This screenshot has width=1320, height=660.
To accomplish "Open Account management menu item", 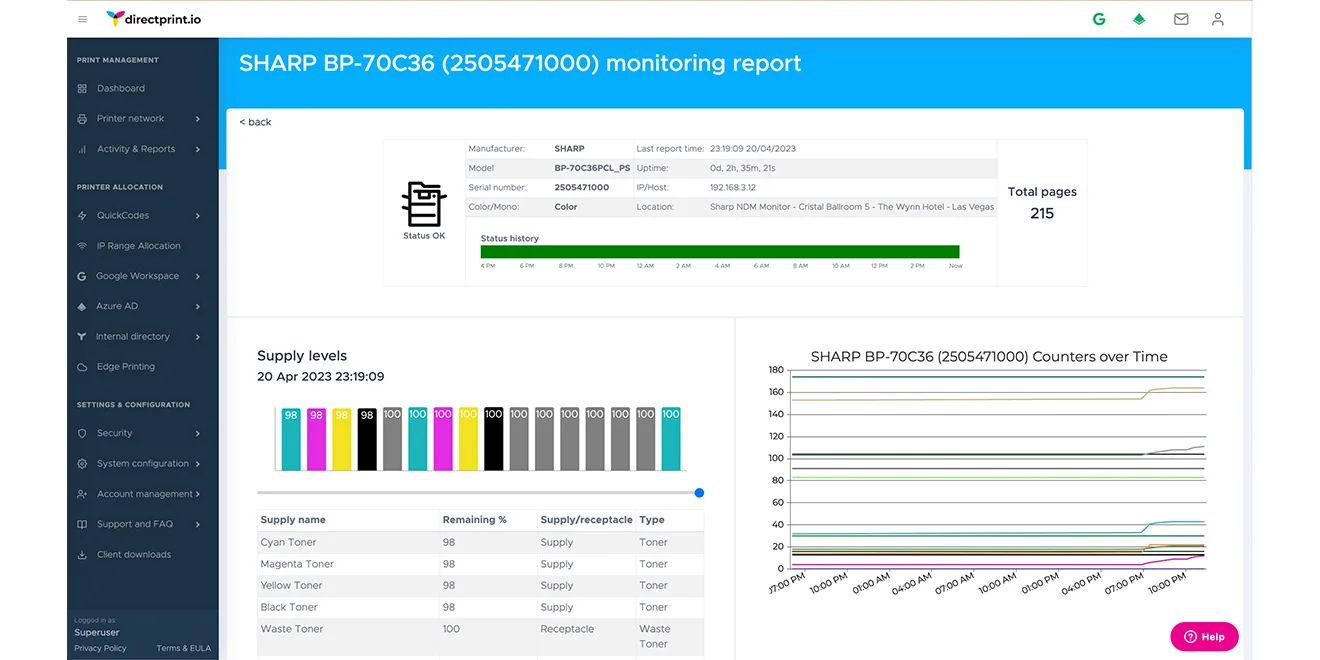I will [145, 494].
